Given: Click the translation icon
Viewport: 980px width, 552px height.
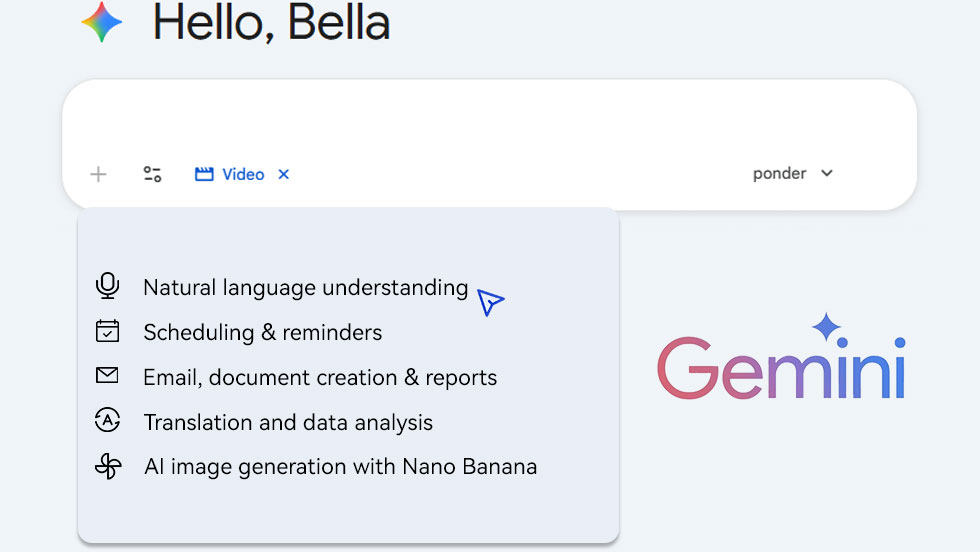Looking at the screenshot, I should (107, 421).
